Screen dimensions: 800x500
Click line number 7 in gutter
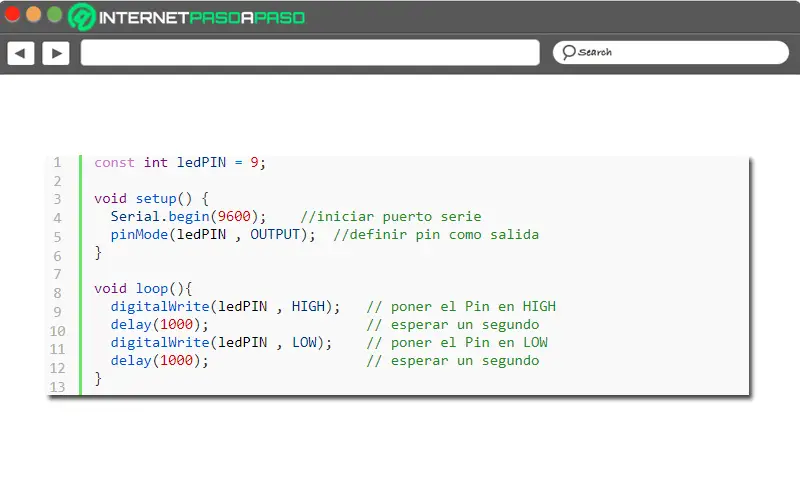coord(57,274)
